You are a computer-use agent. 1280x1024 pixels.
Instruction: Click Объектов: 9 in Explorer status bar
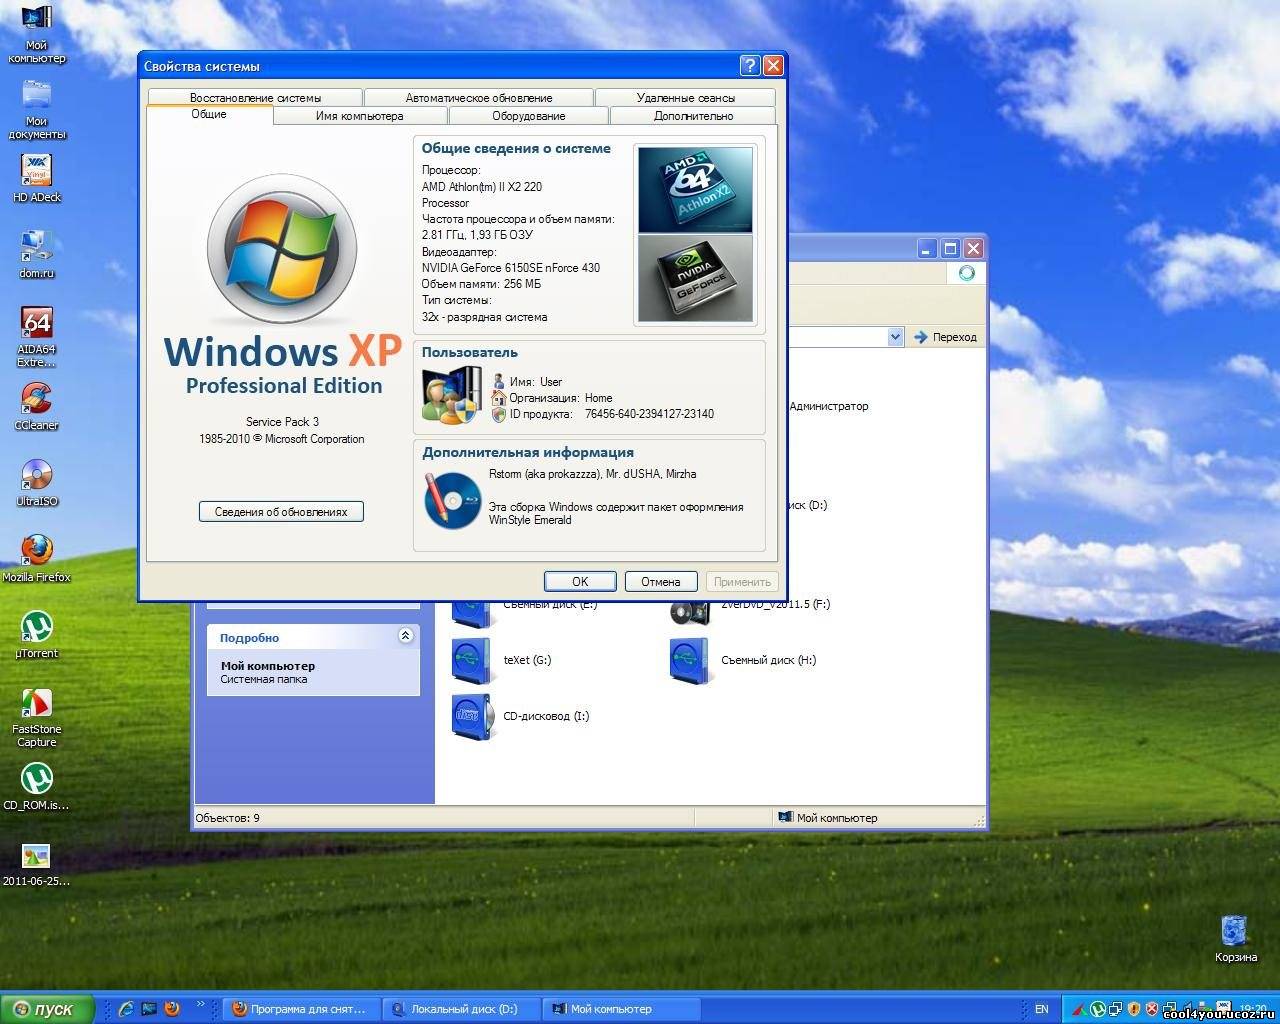click(227, 818)
